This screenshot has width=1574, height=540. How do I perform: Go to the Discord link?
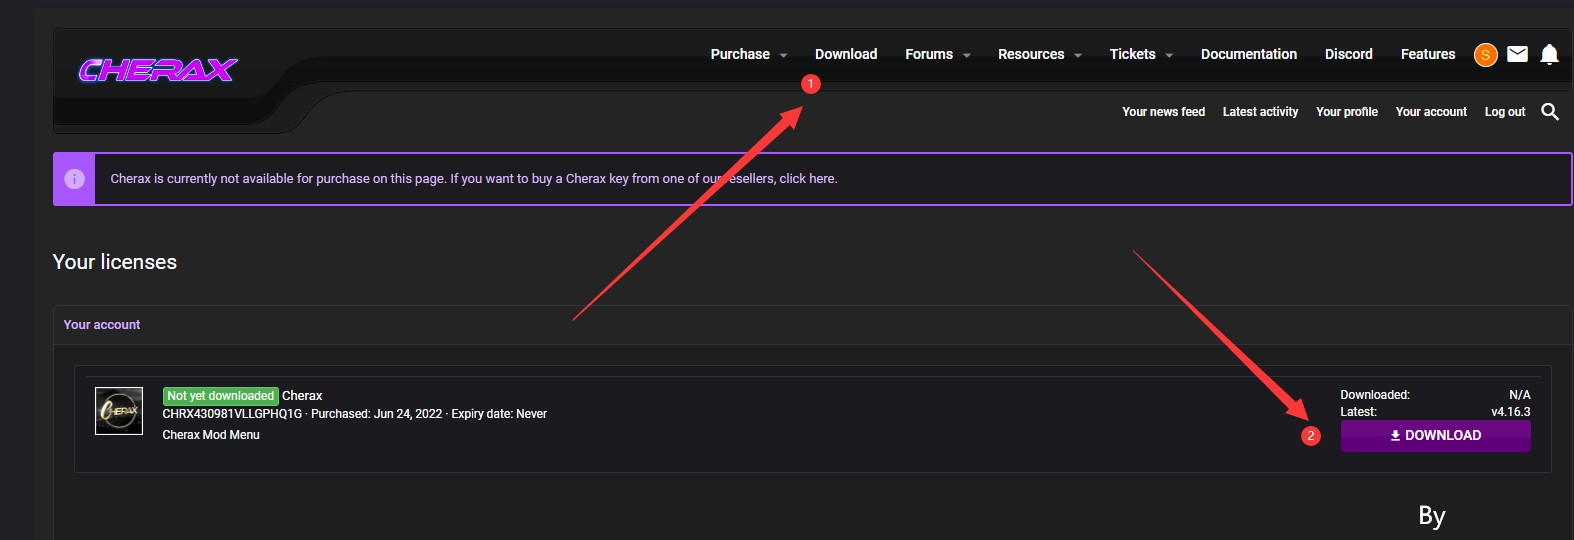click(1348, 54)
